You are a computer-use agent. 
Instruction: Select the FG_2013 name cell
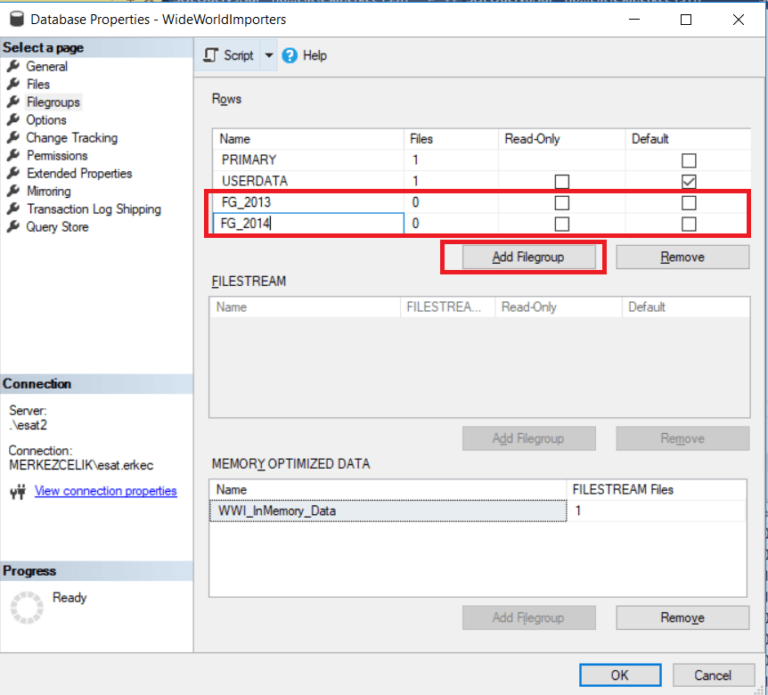pos(308,202)
